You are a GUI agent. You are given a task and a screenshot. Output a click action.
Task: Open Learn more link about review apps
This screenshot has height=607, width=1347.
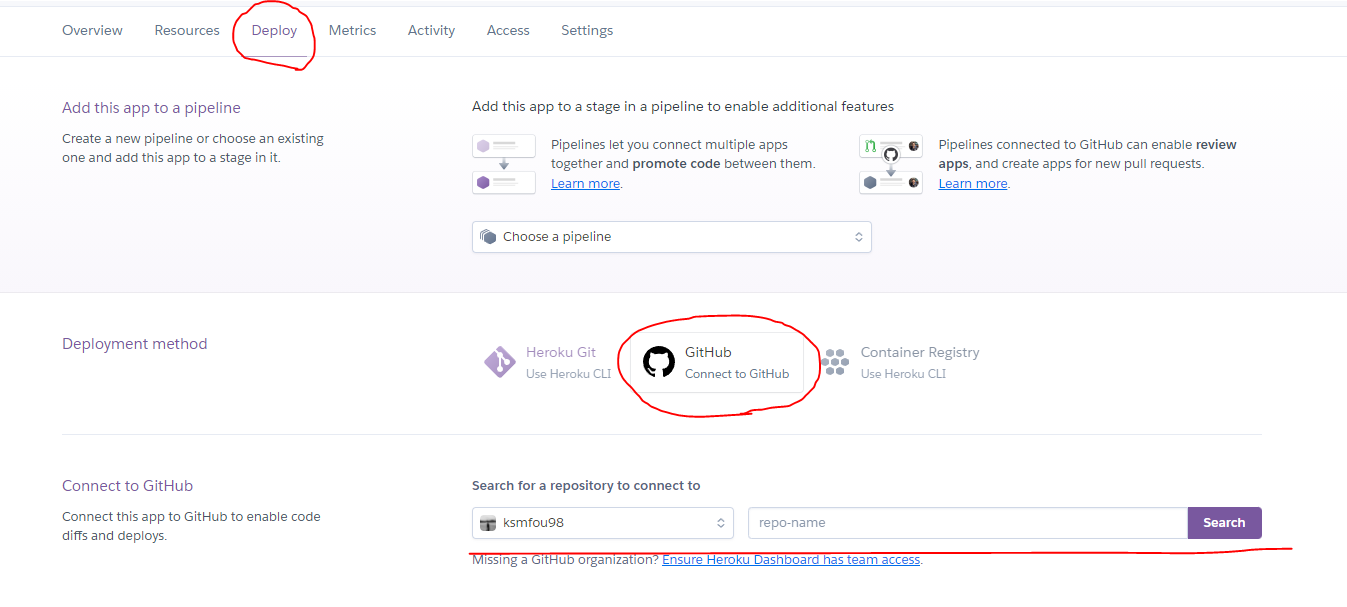coord(973,184)
